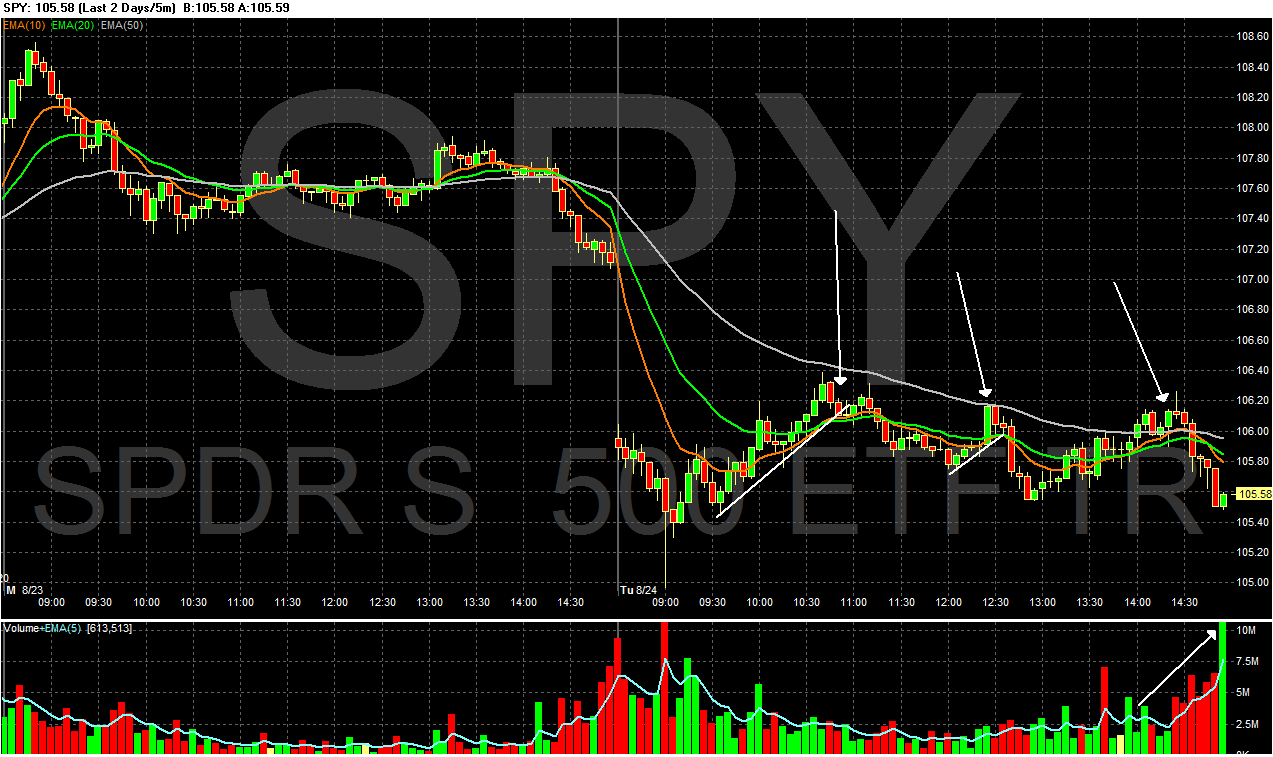Click the 108.00 price axis label
This screenshot has height=757, width=1273.
[x=1254, y=128]
